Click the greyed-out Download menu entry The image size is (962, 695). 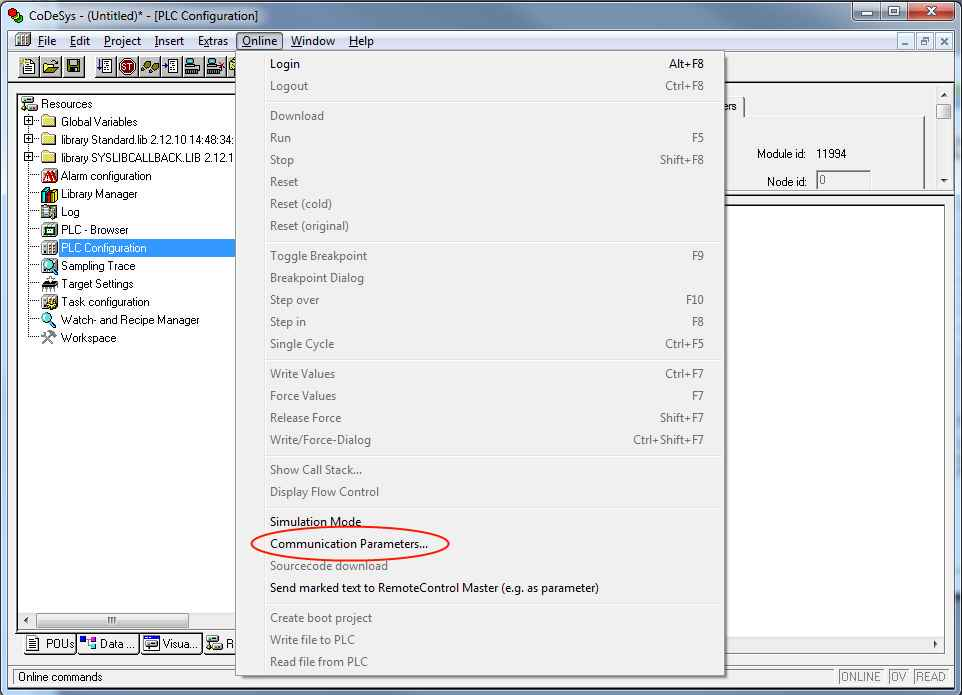[480, 115]
